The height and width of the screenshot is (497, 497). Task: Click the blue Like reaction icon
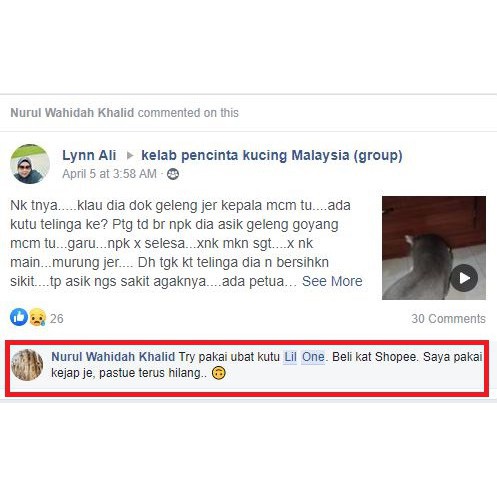pyautogui.click(x=19, y=317)
